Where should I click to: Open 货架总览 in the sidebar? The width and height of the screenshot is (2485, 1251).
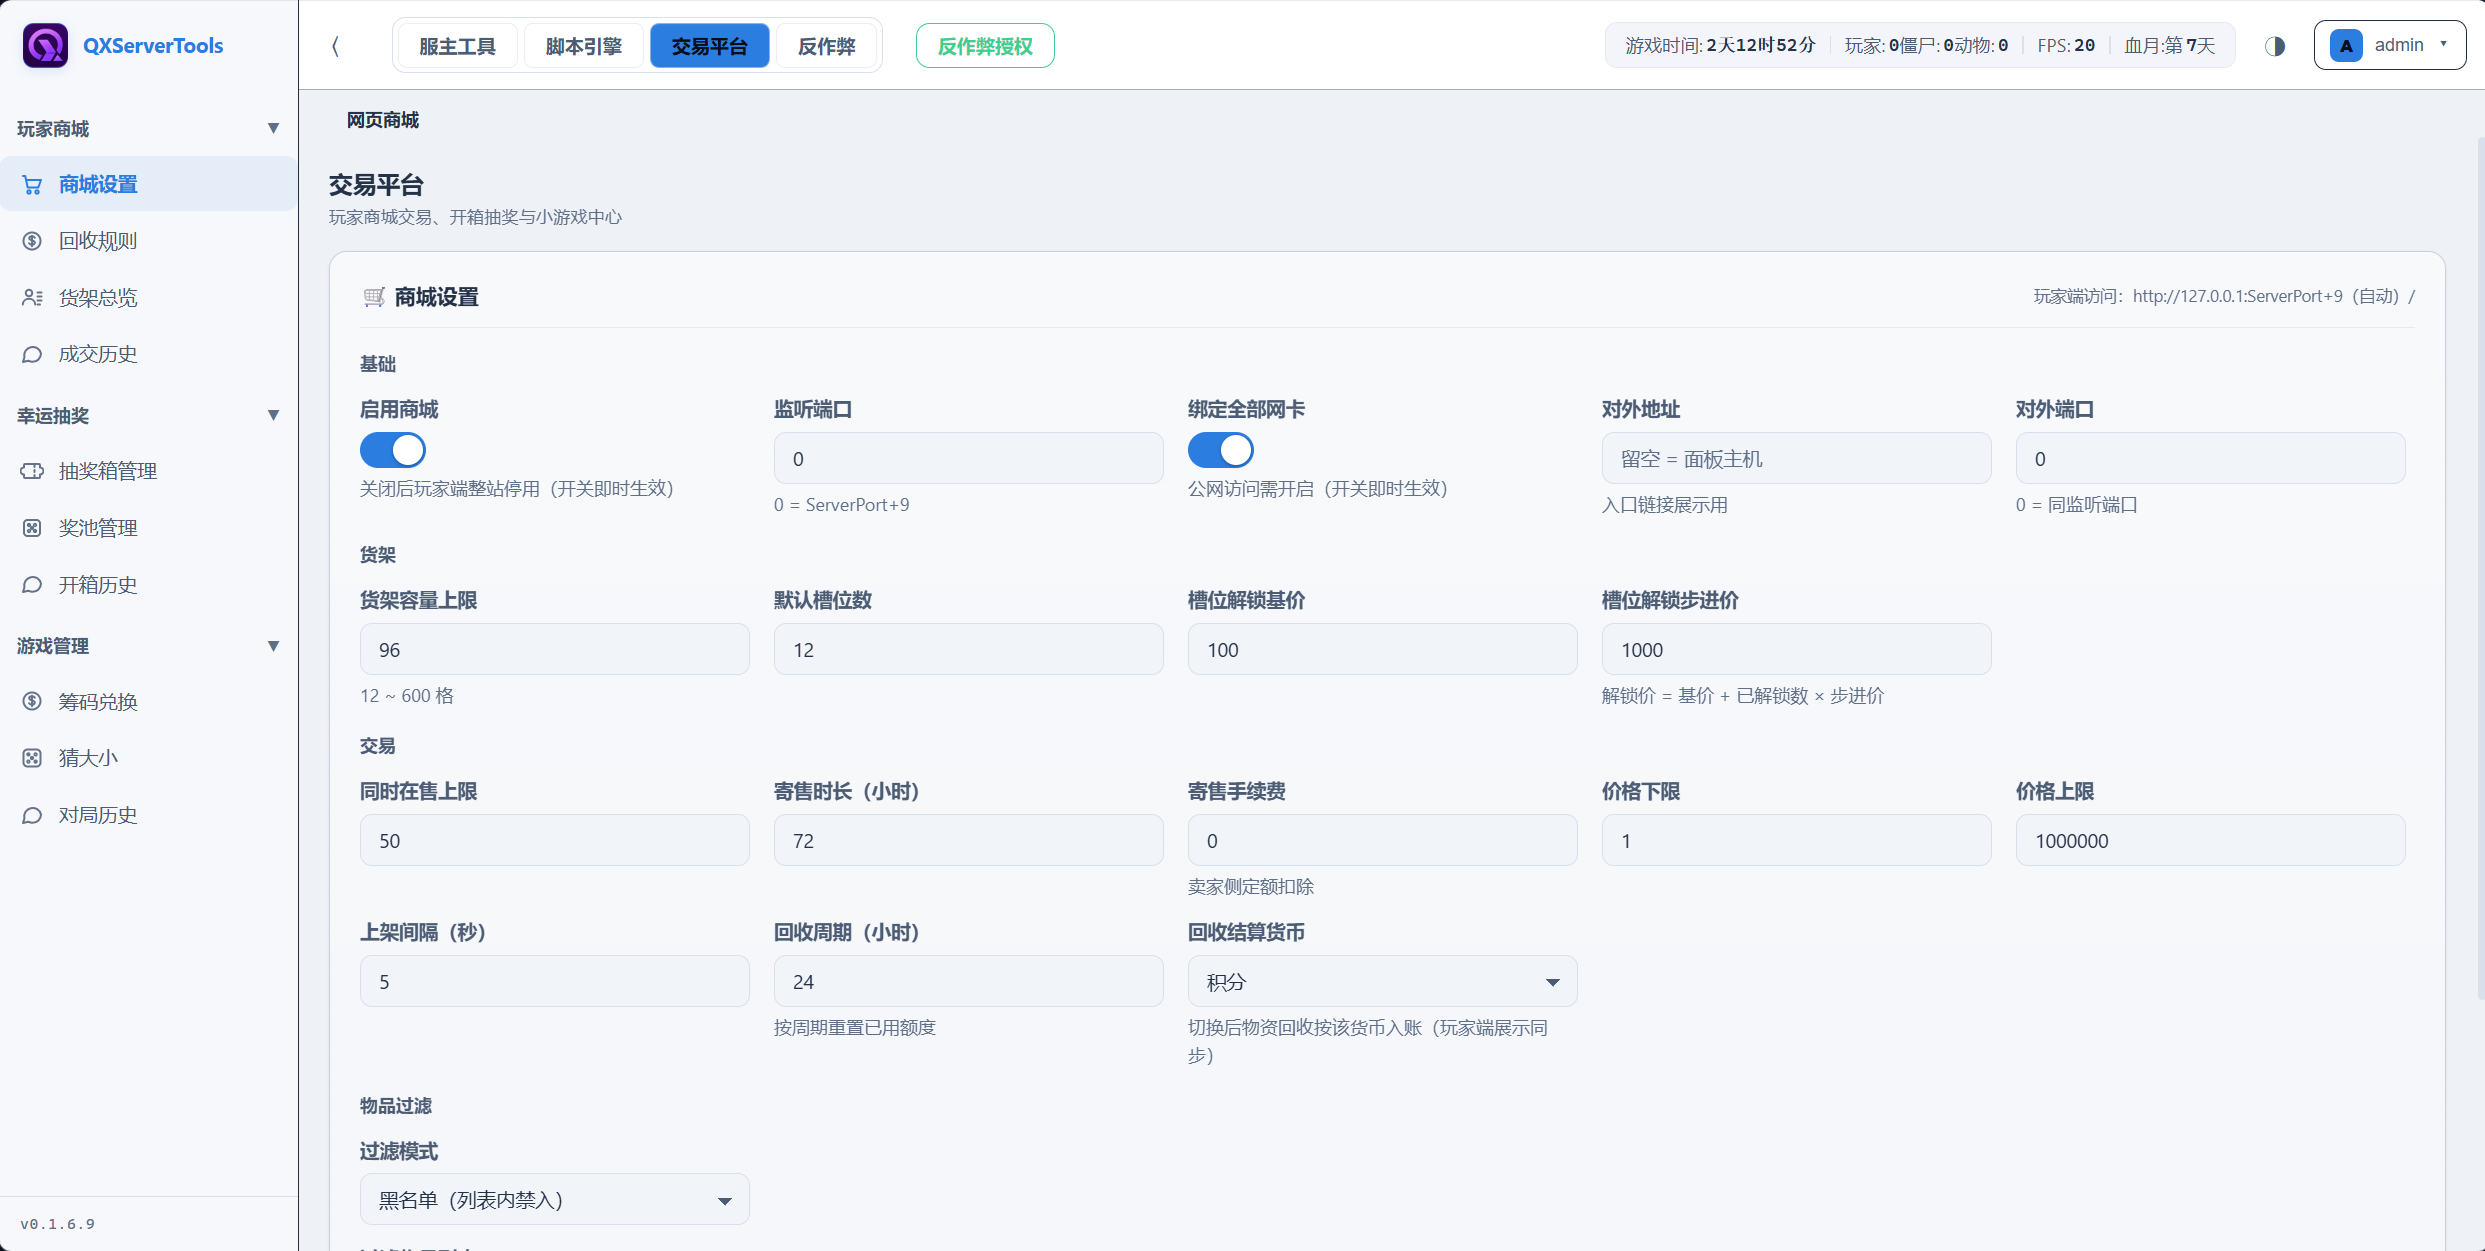click(x=148, y=298)
